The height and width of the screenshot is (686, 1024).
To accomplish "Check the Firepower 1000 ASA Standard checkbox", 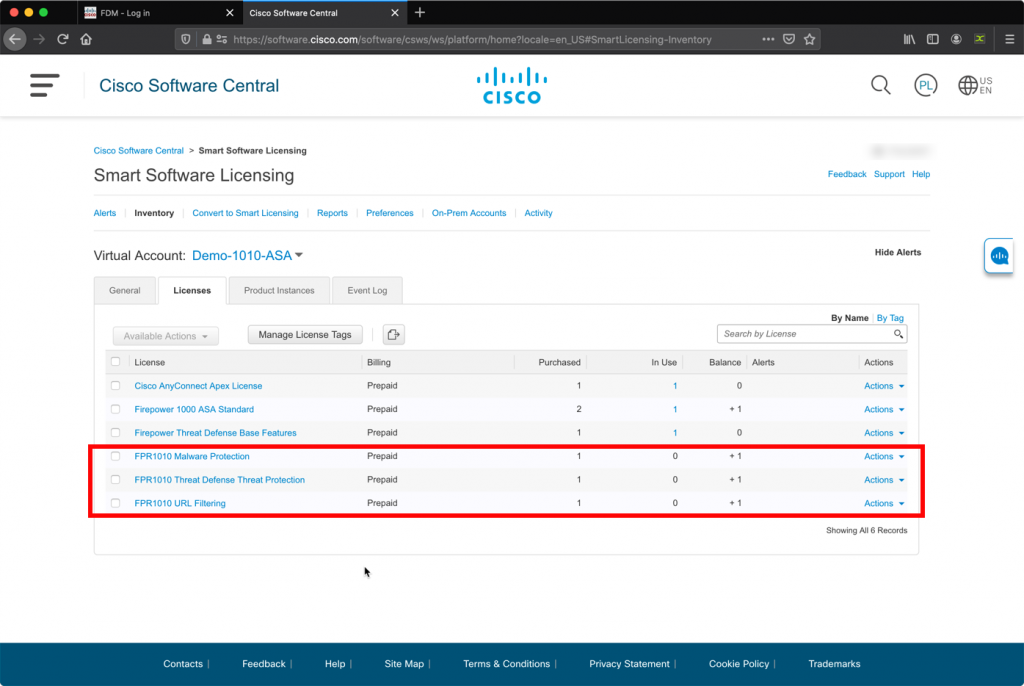I will (x=115, y=409).
